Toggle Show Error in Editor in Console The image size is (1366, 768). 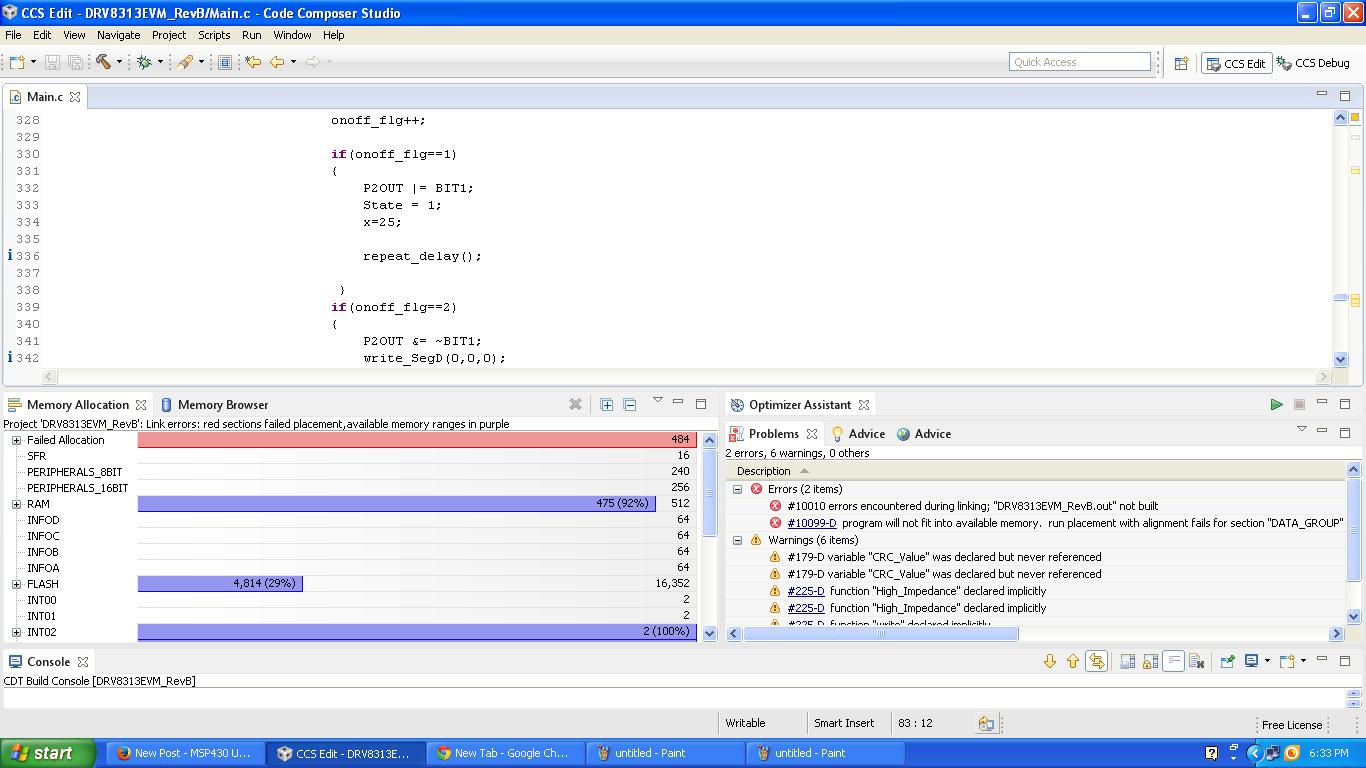(1097, 661)
